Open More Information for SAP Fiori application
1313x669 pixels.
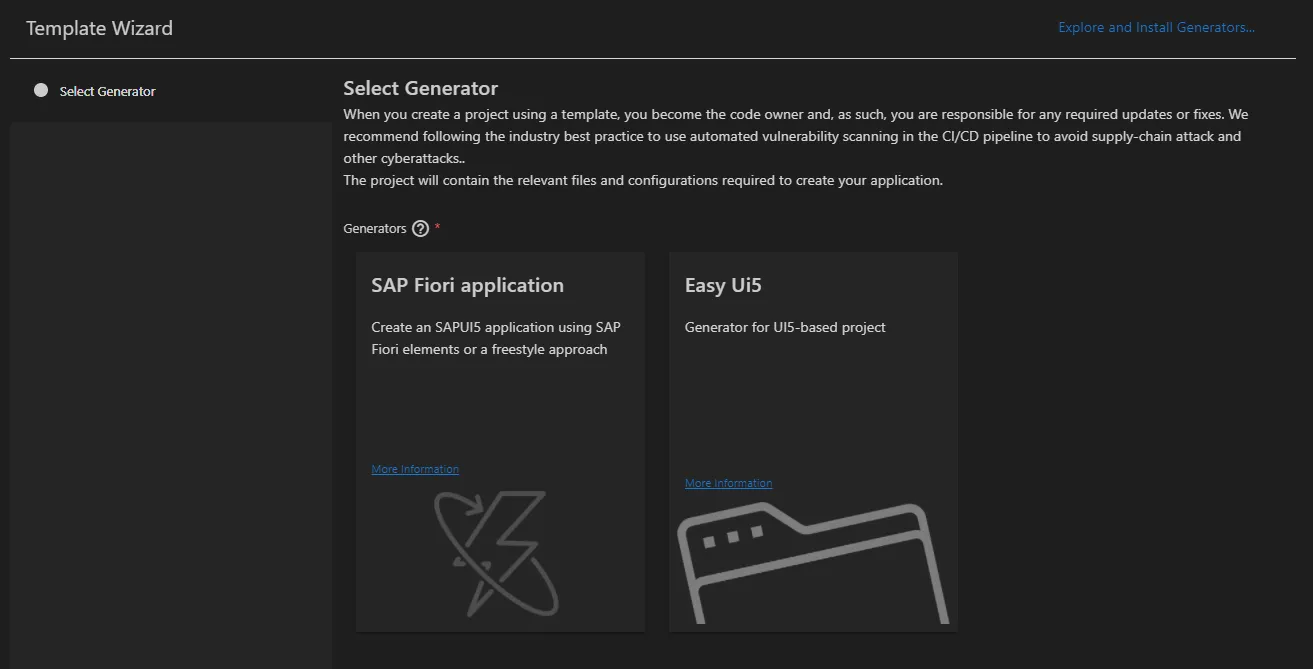(x=415, y=469)
